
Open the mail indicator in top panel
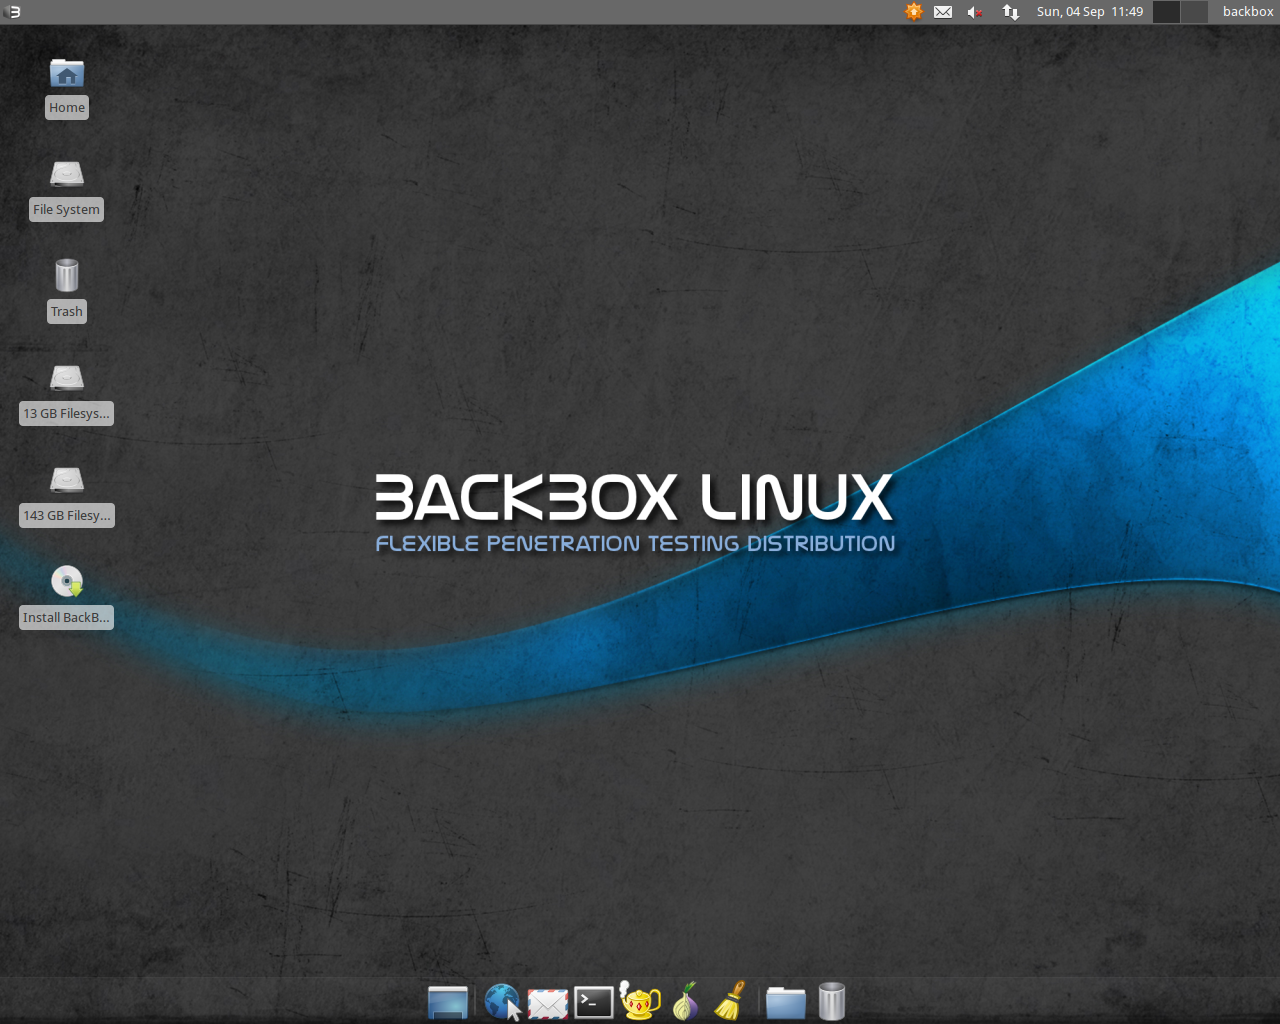(x=943, y=12)
